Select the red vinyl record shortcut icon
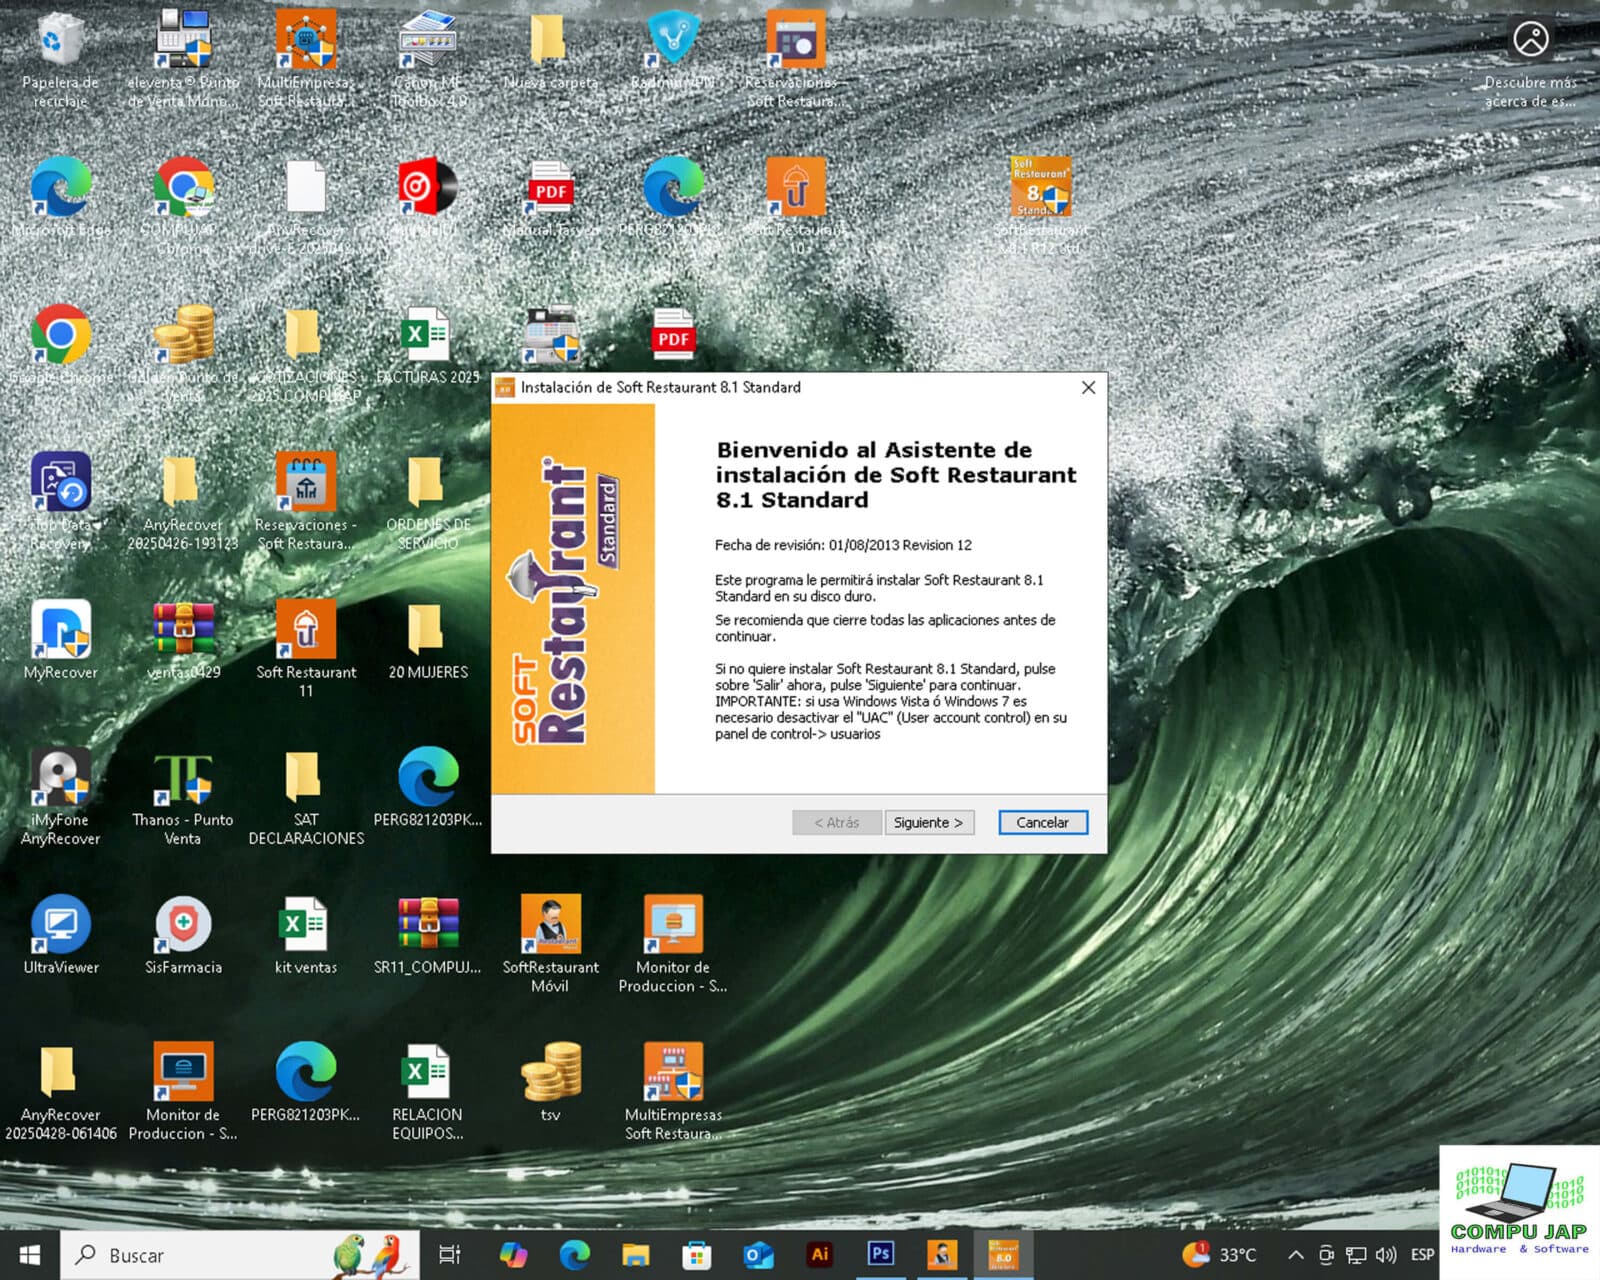This screenshot has height=1280, width=1600. pos(428,188)
